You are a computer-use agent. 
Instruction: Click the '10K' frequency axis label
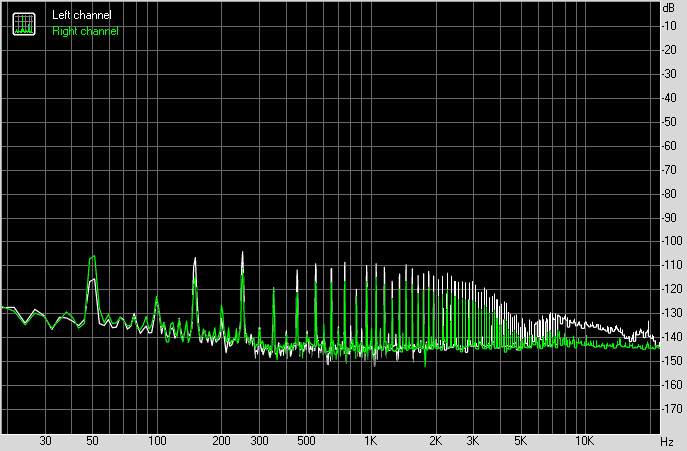tap(584, 441)
